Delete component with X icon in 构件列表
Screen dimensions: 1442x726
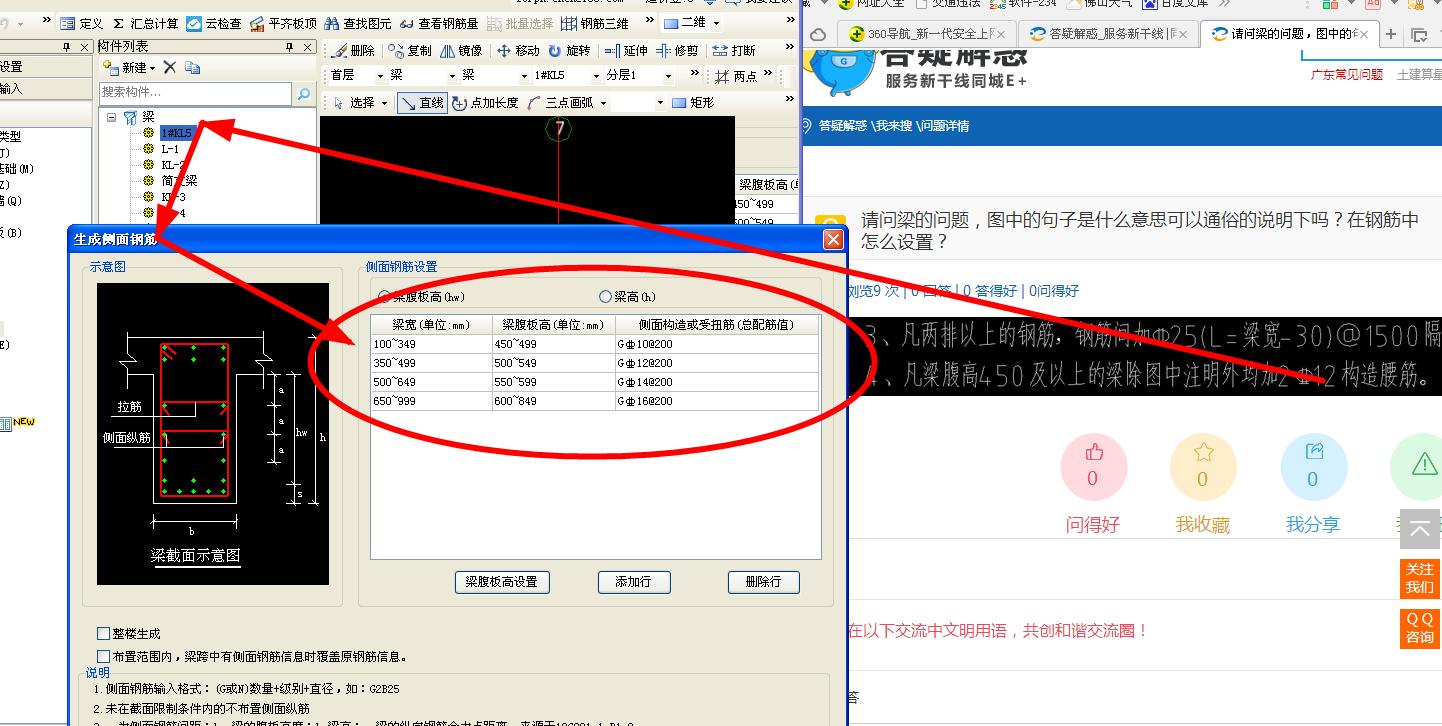coord(170,67)
